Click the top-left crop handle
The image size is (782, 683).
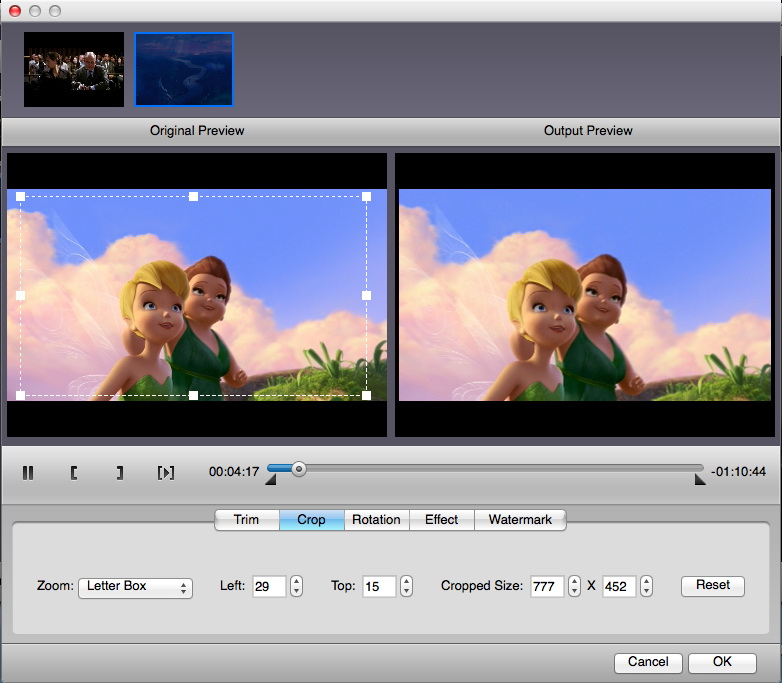[20, 197]
